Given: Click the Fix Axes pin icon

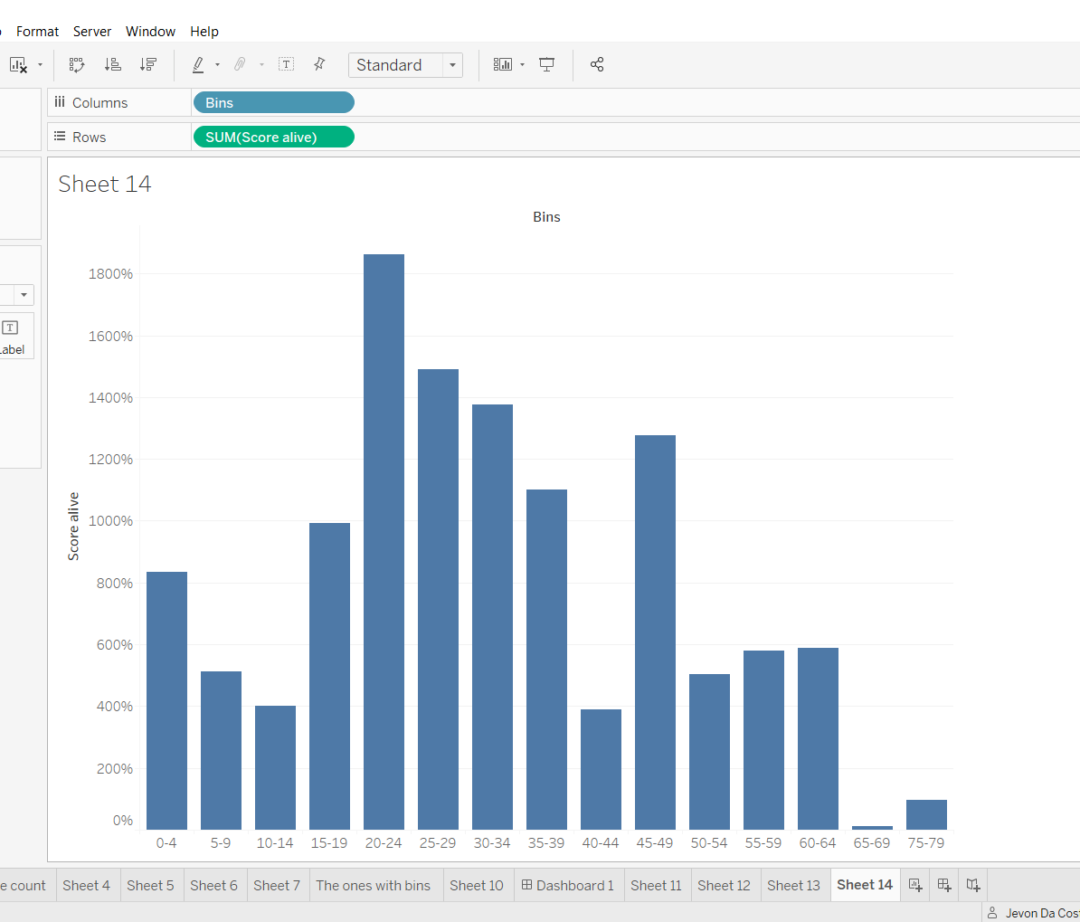Looking at the screenshot, I should point(319,65).
